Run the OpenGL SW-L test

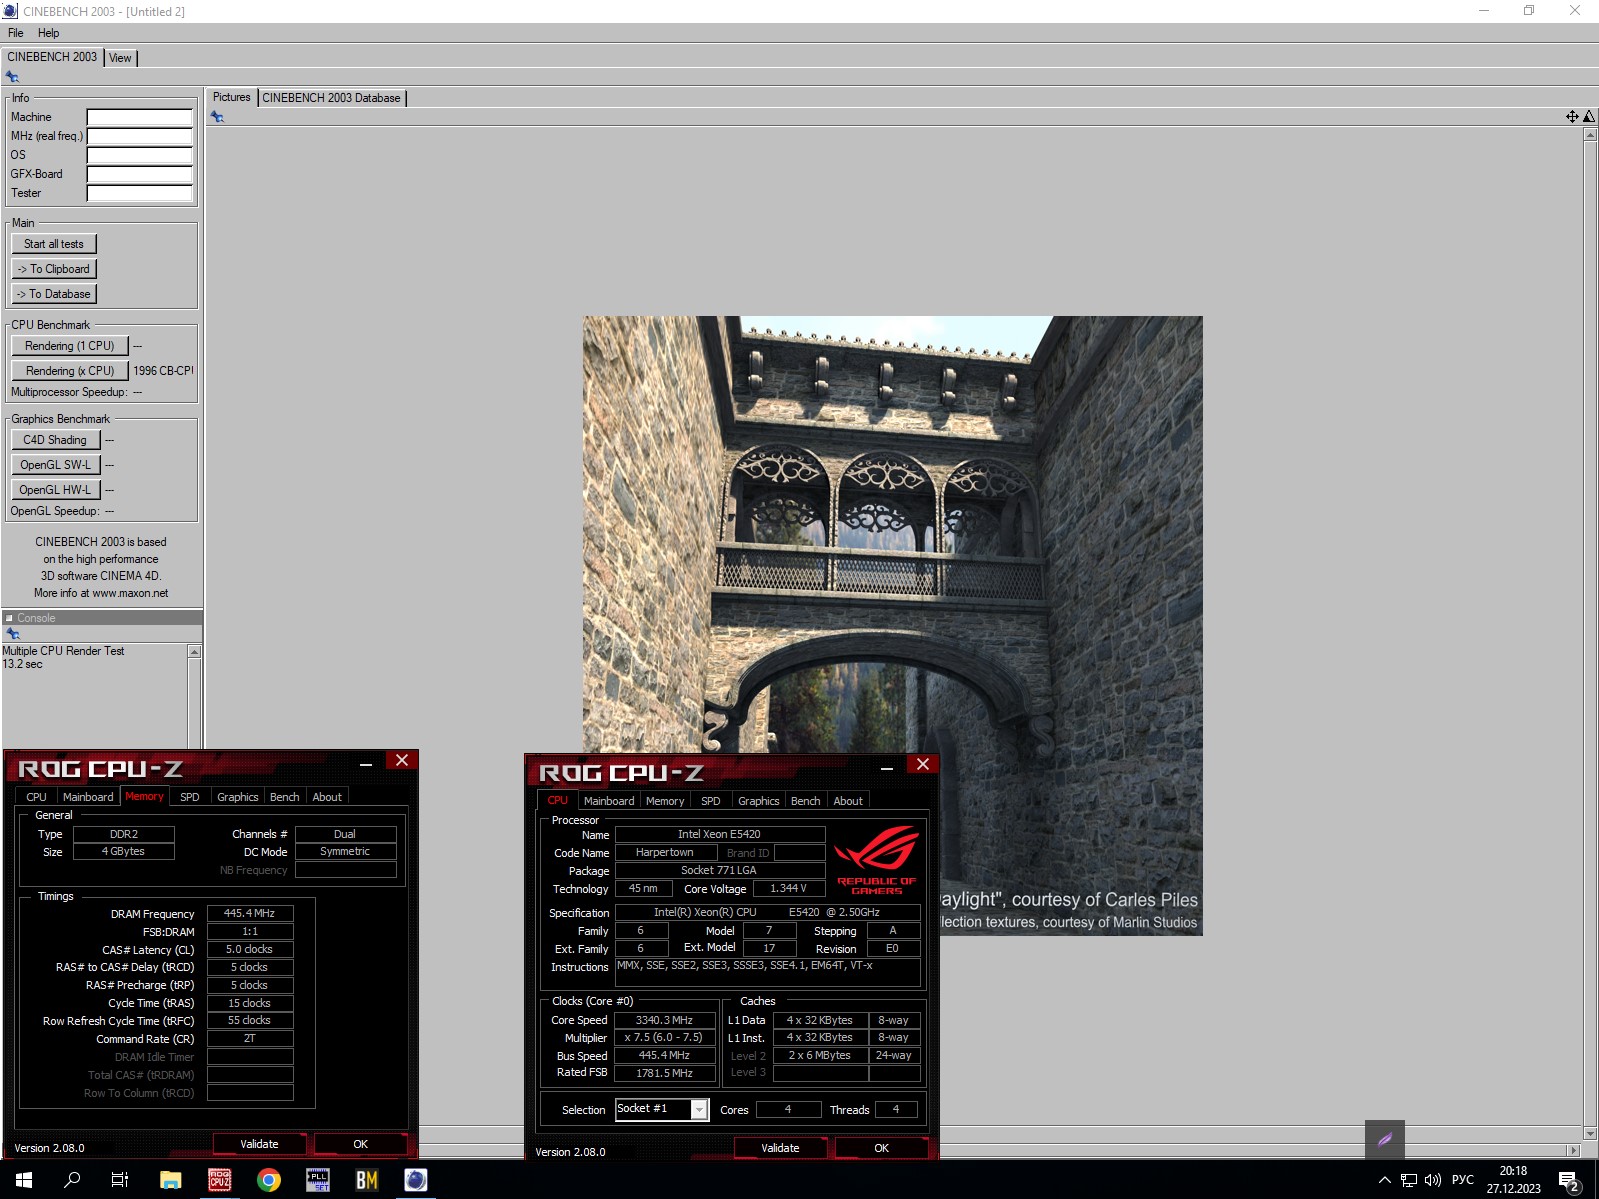coord(55,465)
